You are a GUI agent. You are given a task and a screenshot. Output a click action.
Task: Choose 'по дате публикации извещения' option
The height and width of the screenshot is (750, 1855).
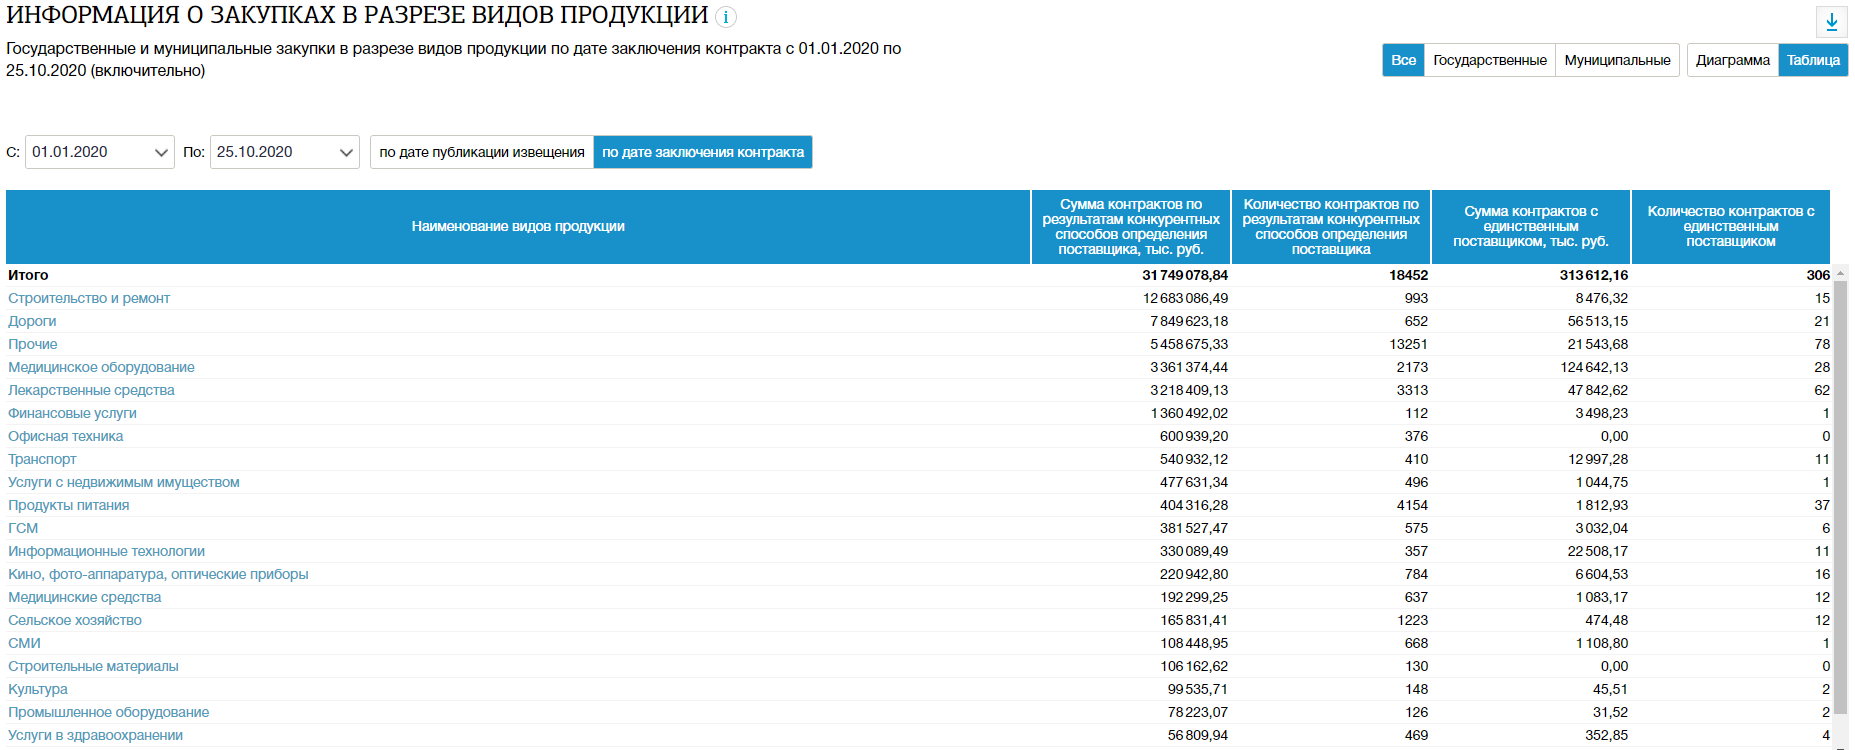[x=481, y=152]
